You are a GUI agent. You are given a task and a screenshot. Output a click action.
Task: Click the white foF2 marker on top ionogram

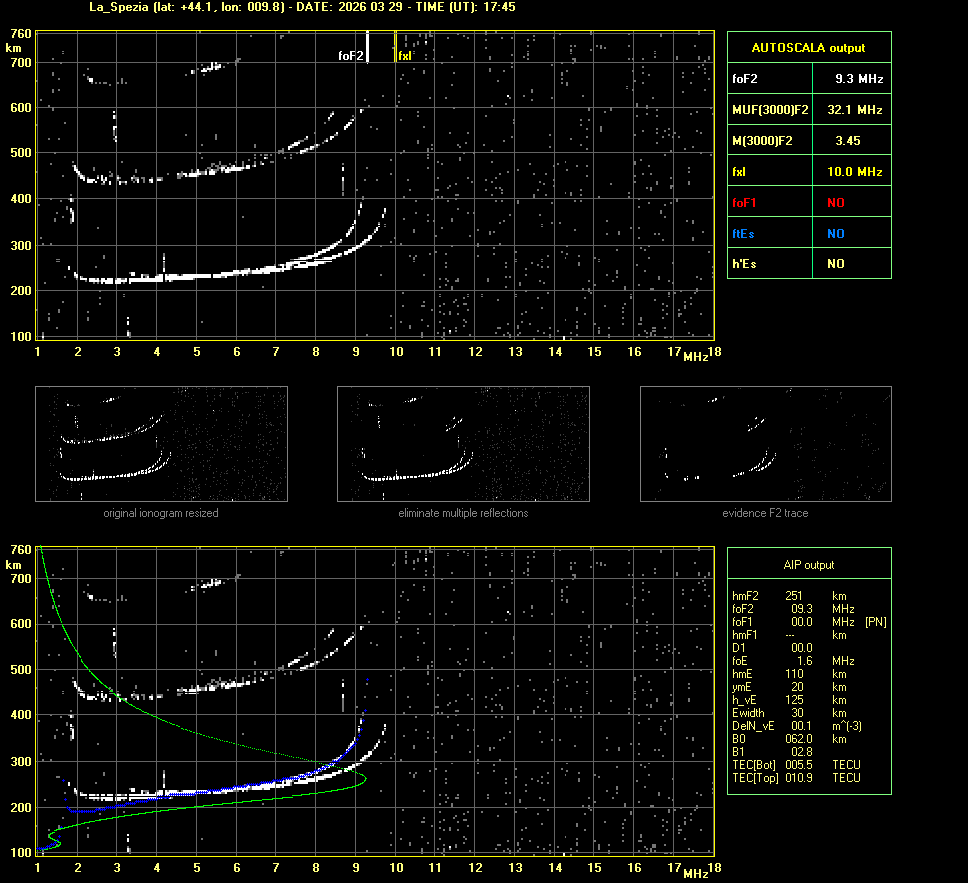[368, 47]
